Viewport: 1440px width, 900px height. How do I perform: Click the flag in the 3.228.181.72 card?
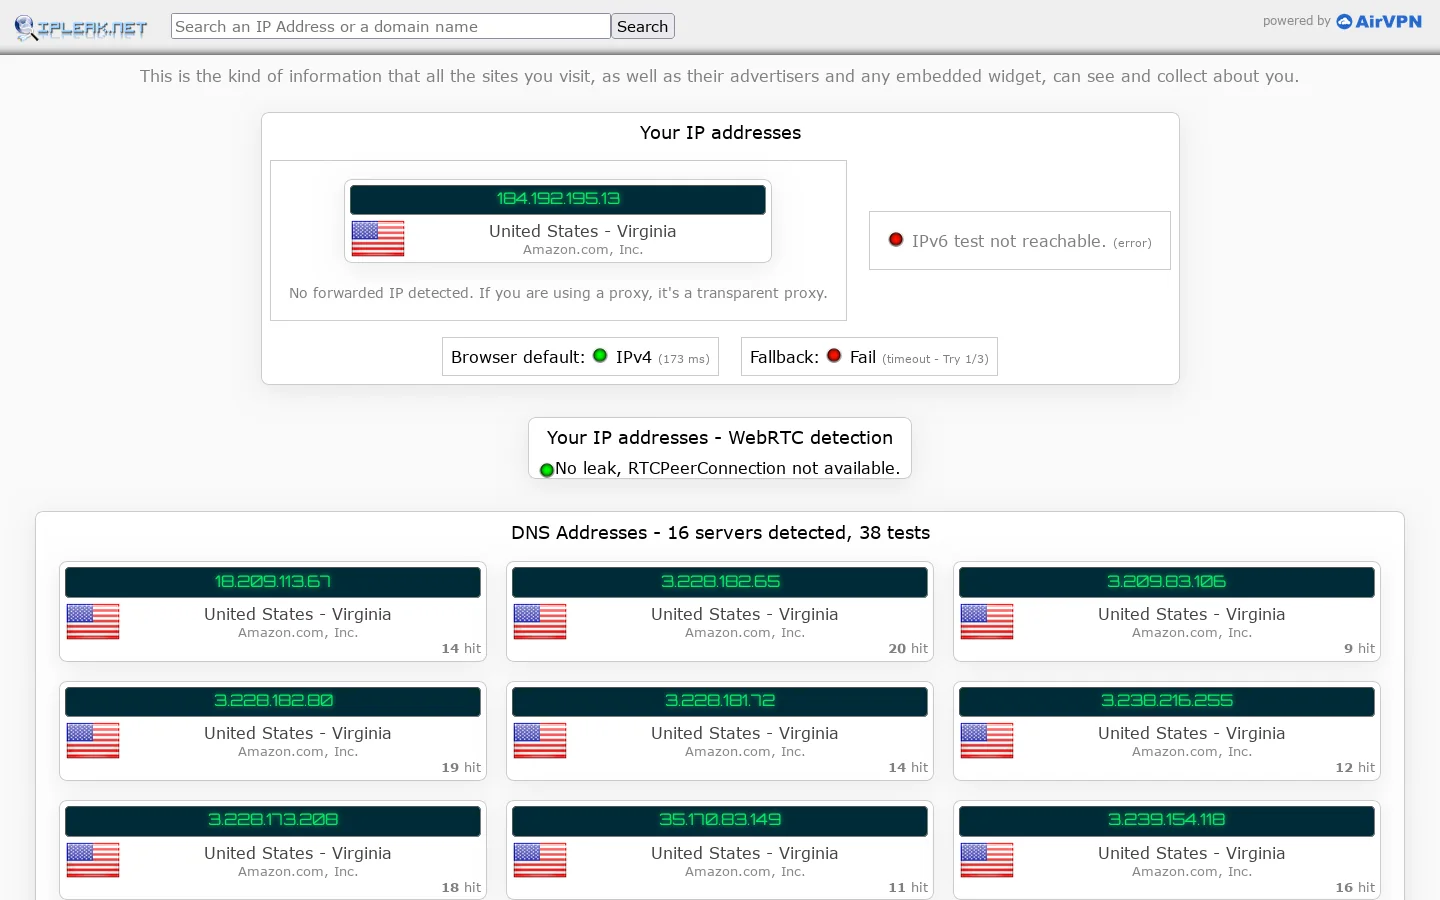coord(540,740)
